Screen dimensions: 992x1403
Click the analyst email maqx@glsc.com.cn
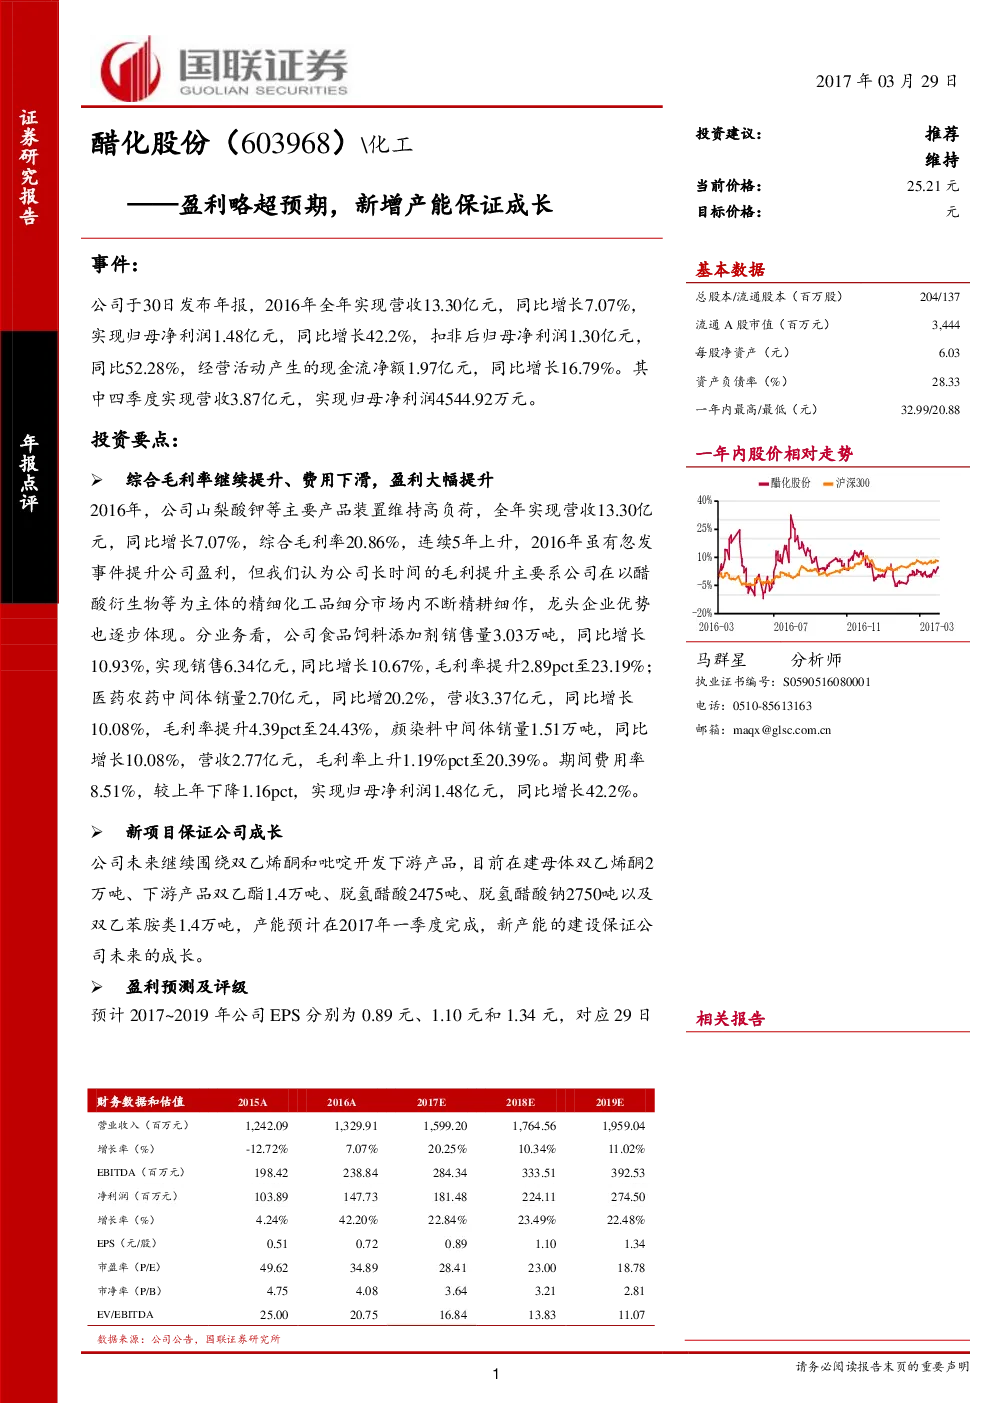(782, 730)
